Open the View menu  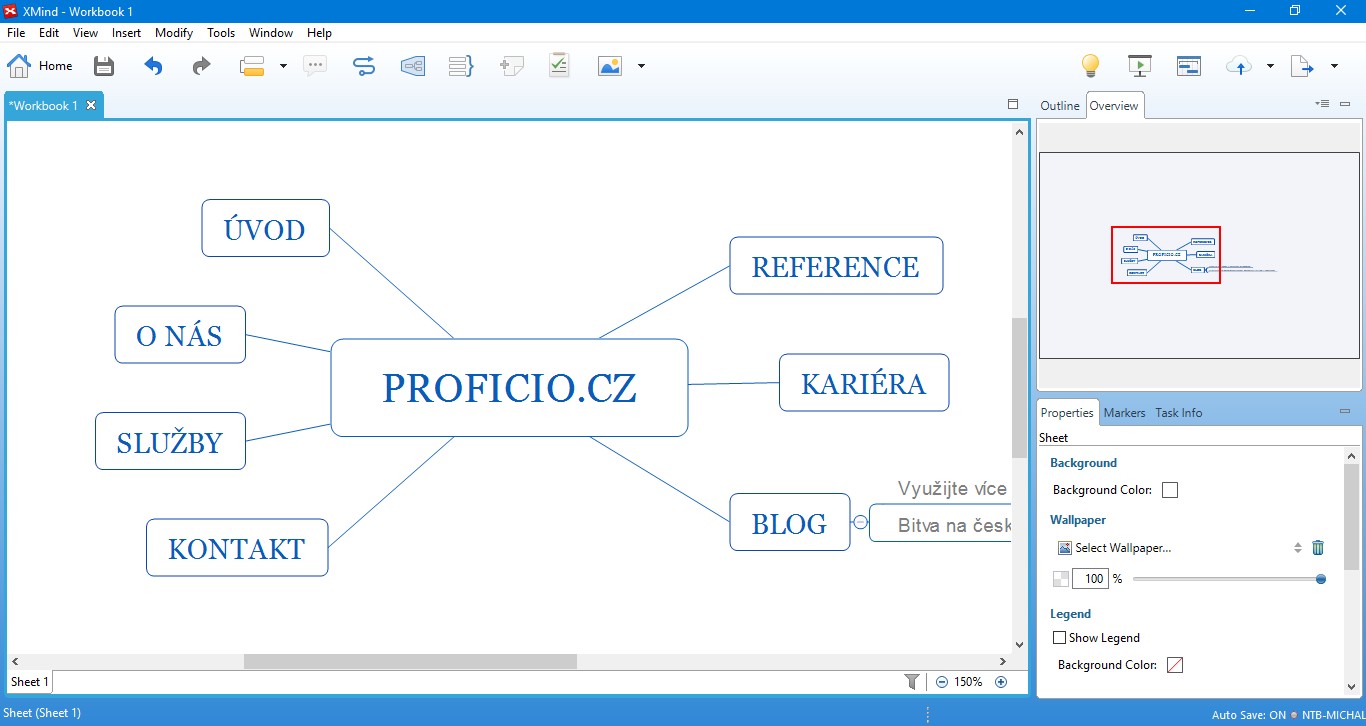click(86, 33)
